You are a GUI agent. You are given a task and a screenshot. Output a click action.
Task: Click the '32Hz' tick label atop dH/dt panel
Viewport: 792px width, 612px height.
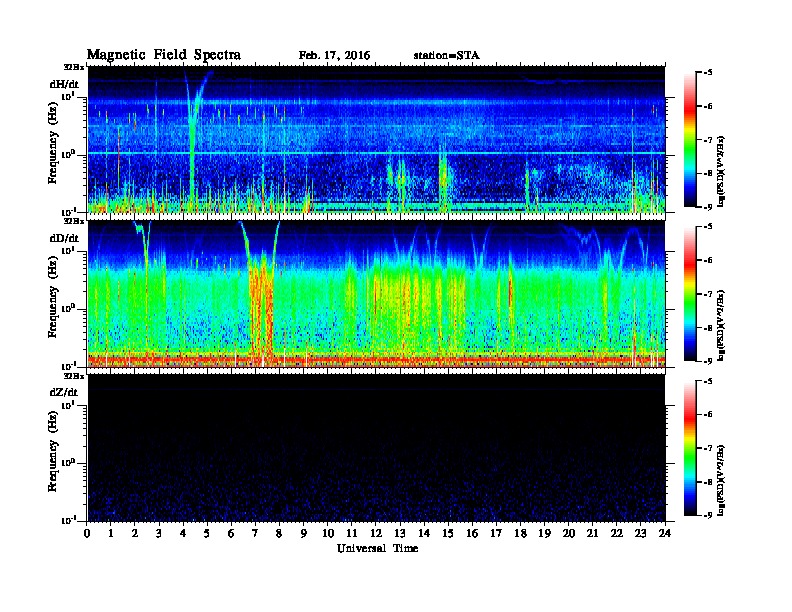(74, 67)
